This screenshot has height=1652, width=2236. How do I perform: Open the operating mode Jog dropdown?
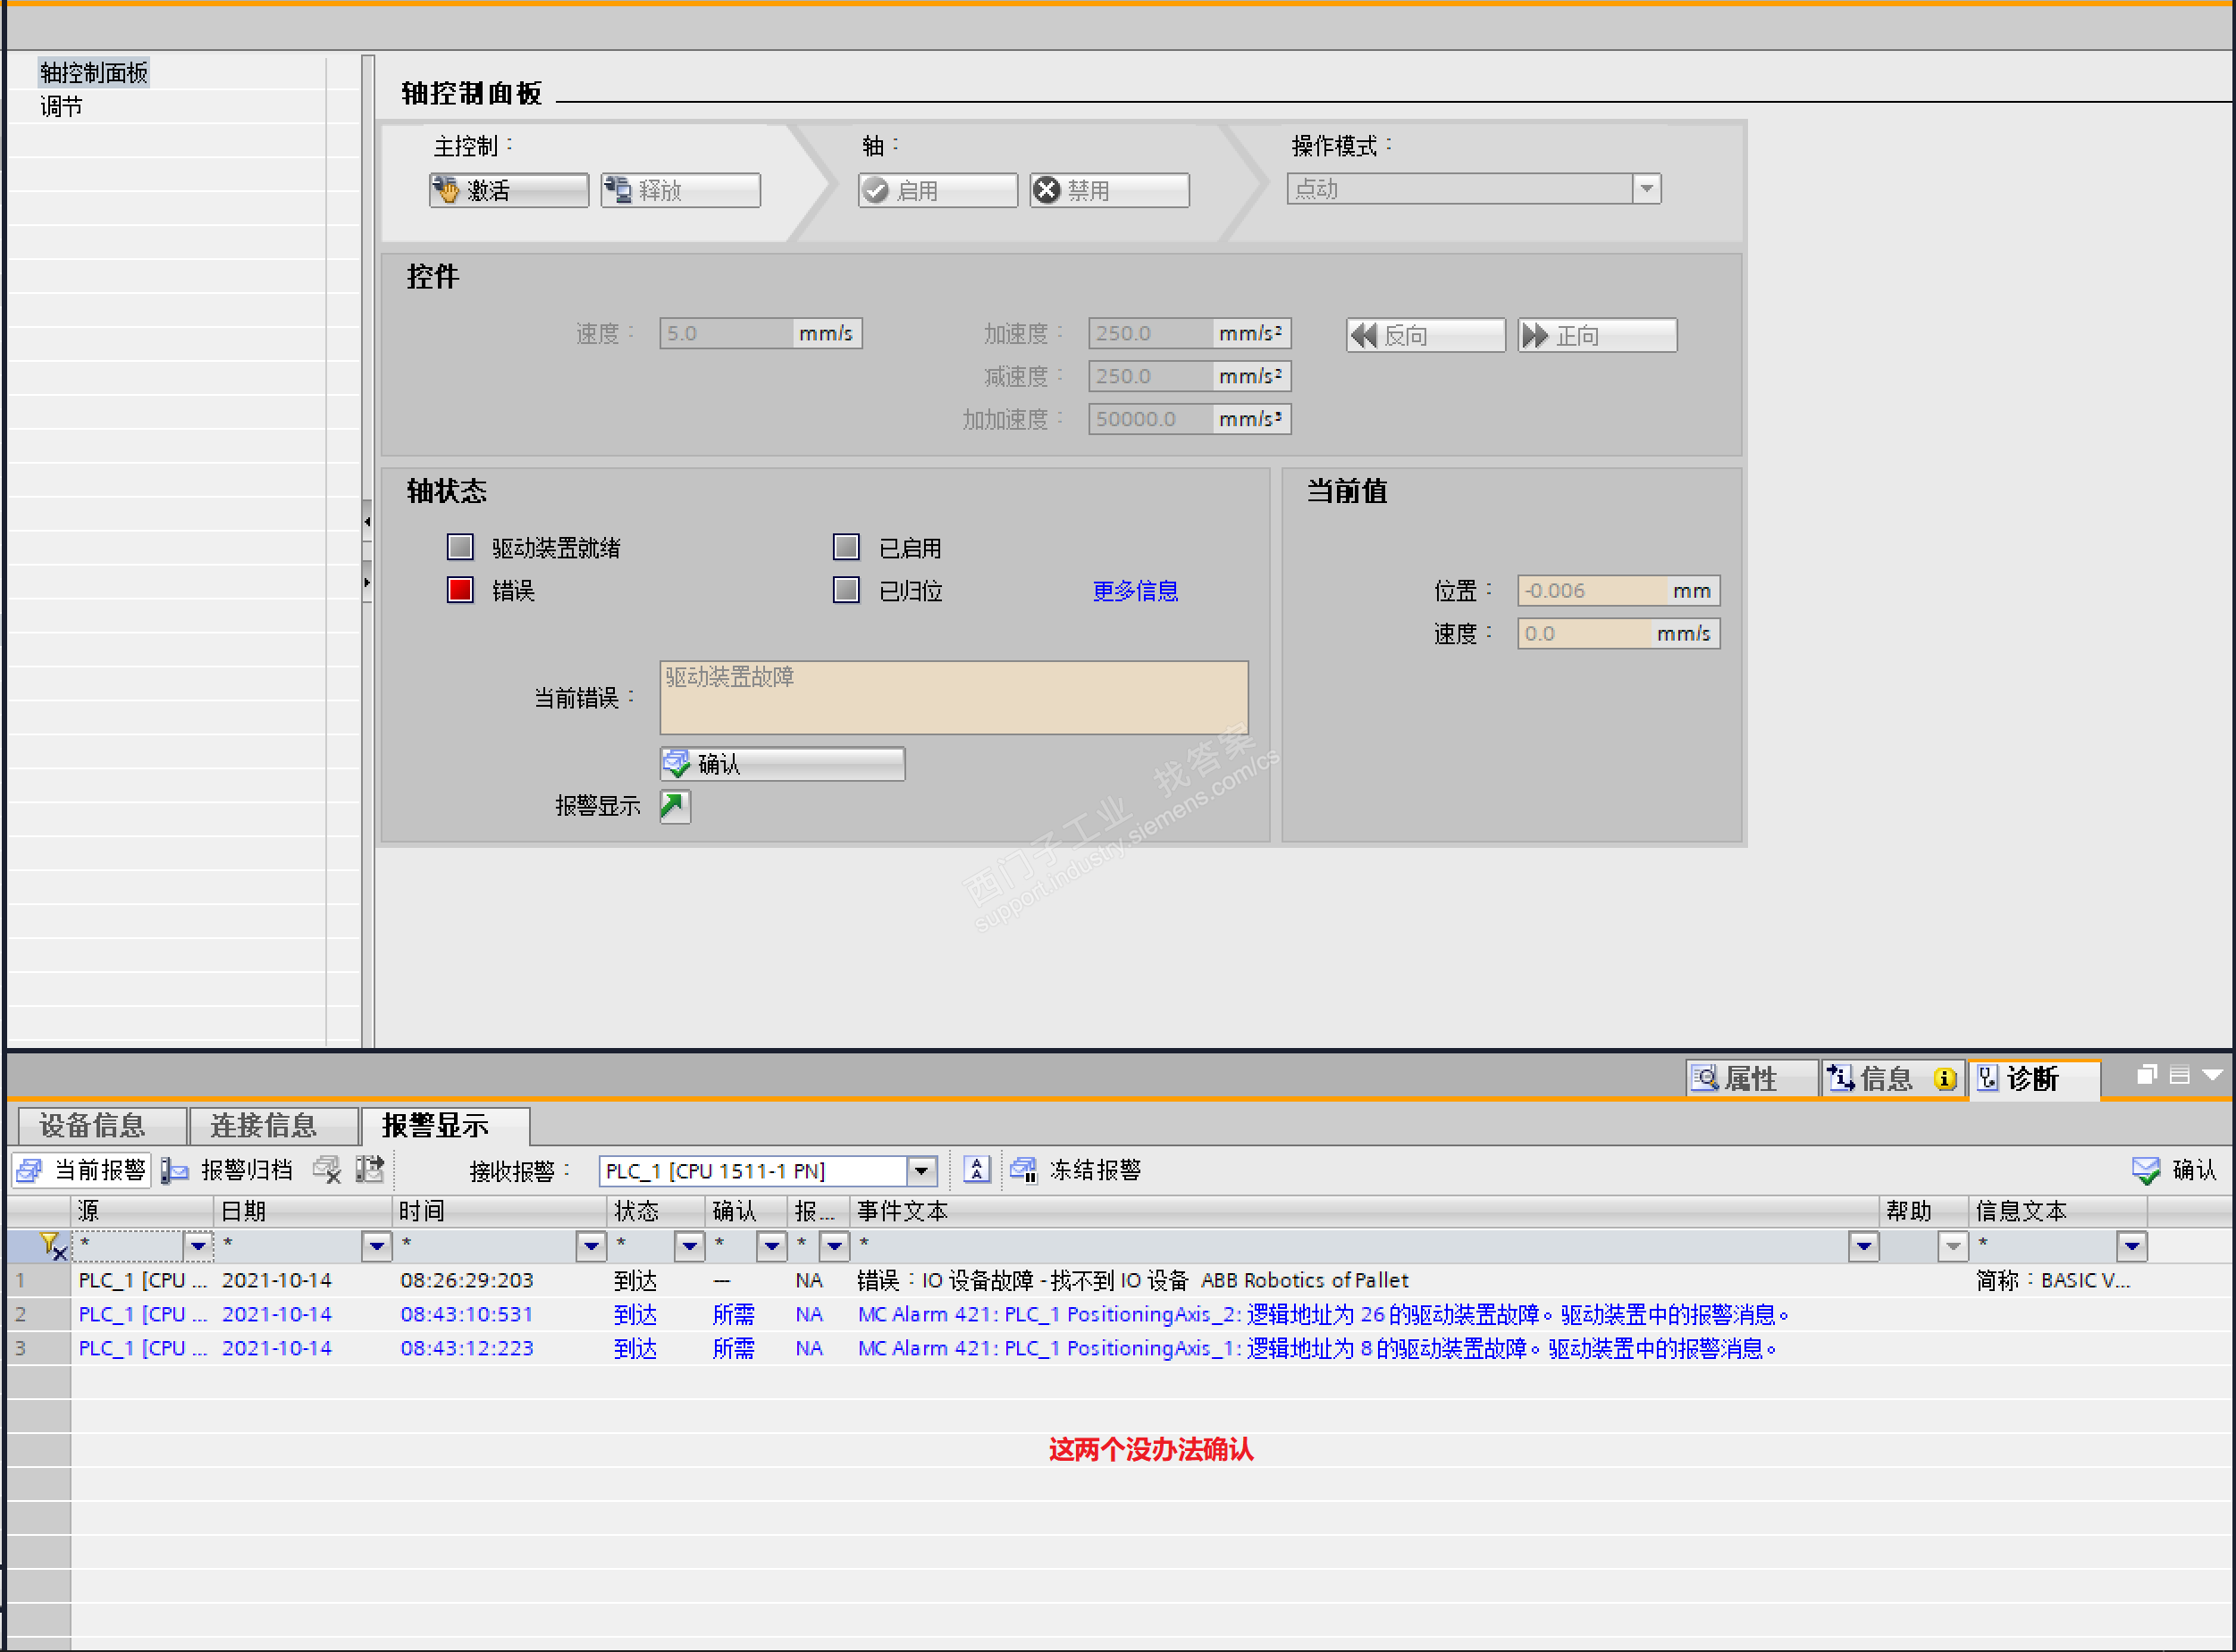[1646, 189]
